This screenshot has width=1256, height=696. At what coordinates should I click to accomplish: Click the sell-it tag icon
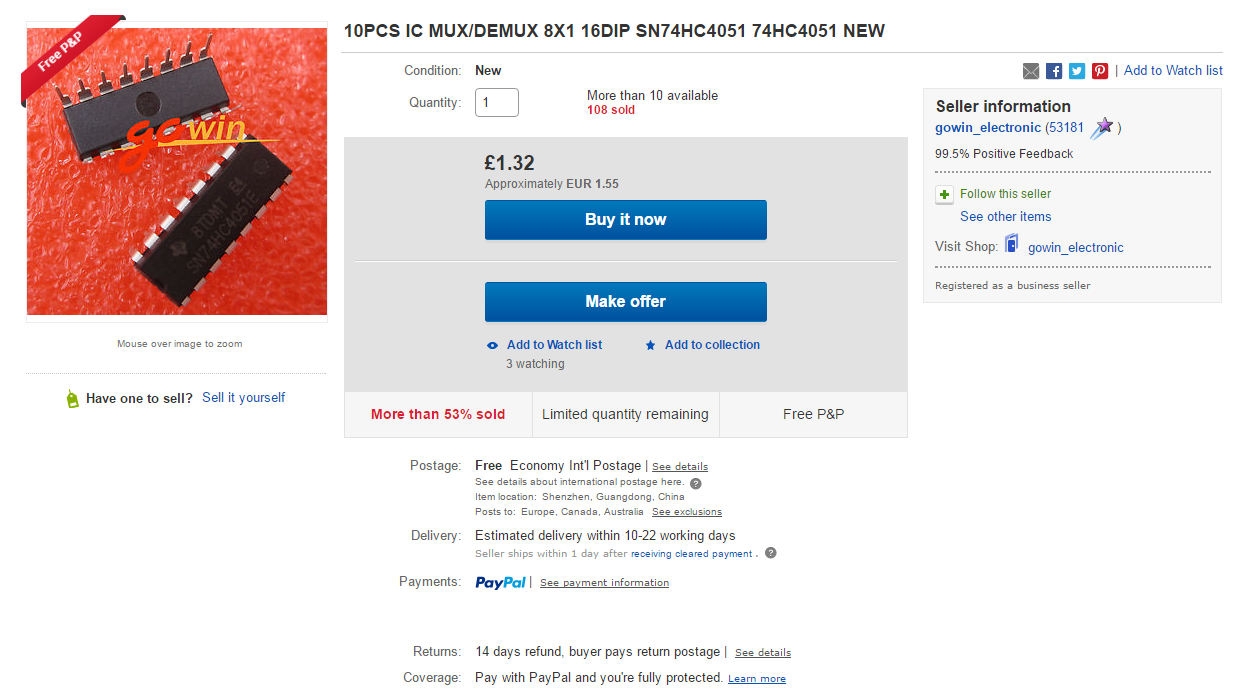click(72, 399)
